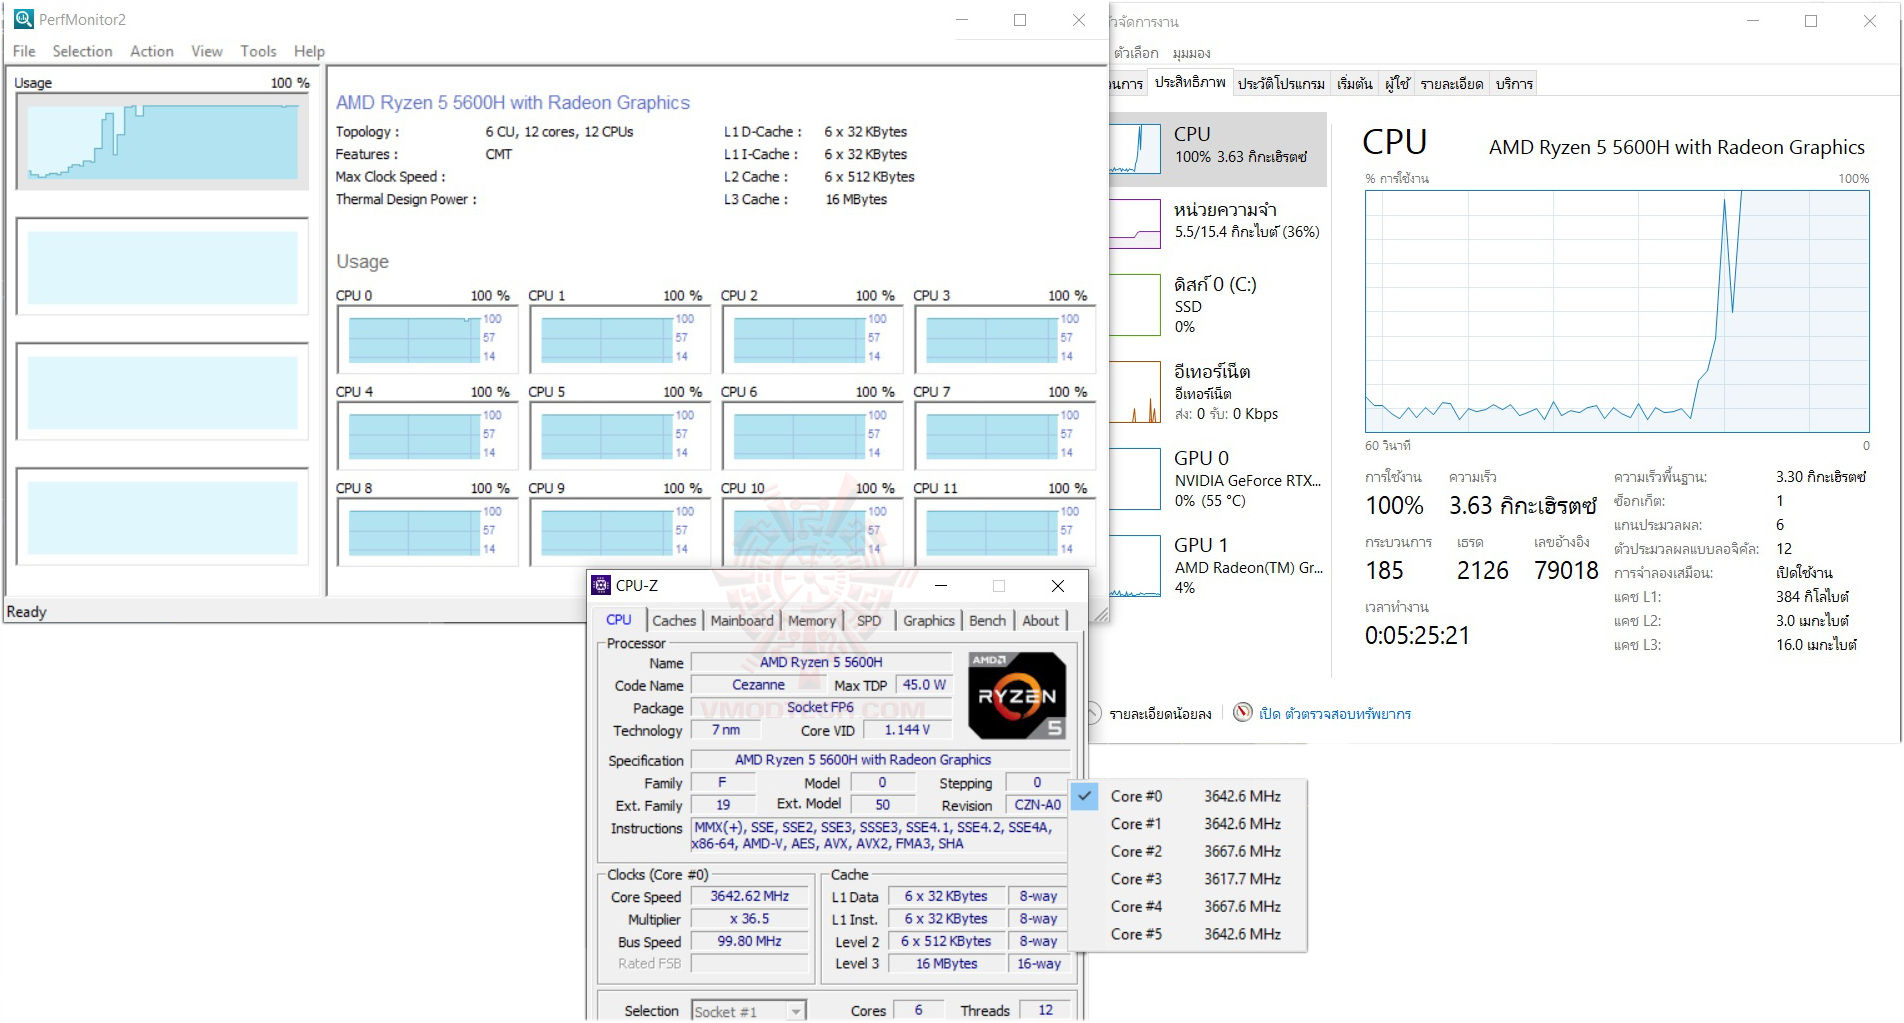Select the CPU entry in Task Manager sidebar
The image size is (1904, 1023).
1218,149
